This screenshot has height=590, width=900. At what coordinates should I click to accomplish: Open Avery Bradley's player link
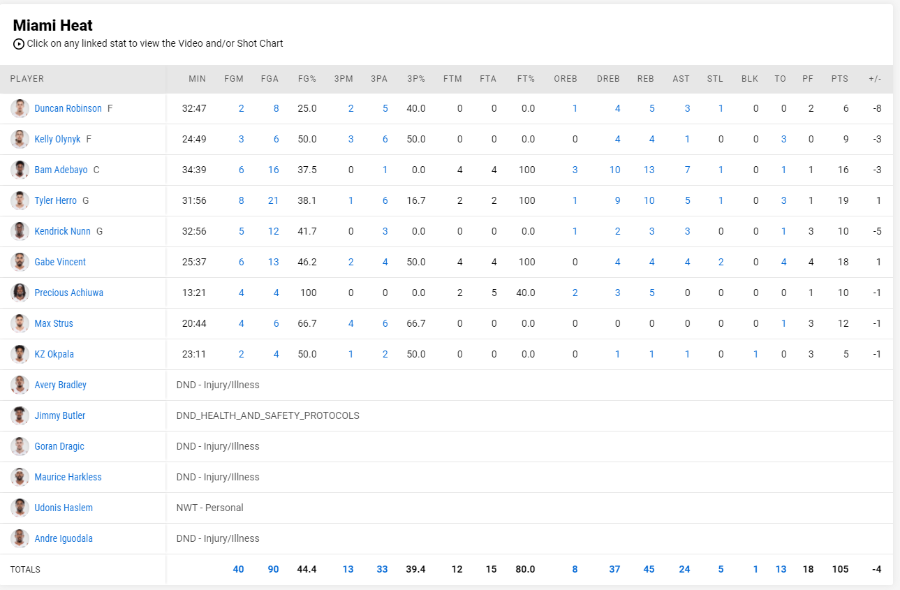pyautogui.click(x=60, y=385)
